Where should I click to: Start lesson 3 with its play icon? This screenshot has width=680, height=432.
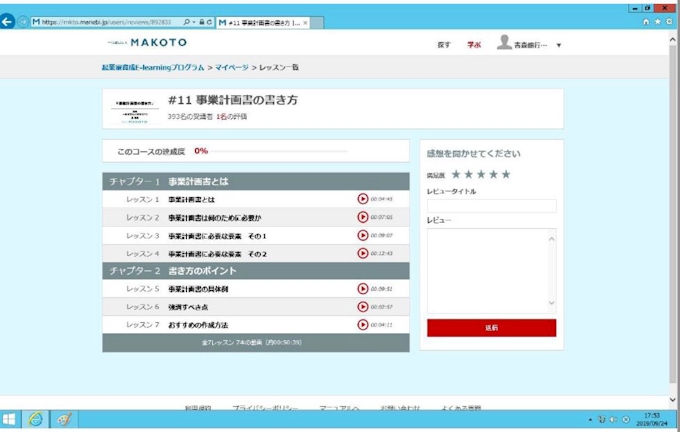363,235
